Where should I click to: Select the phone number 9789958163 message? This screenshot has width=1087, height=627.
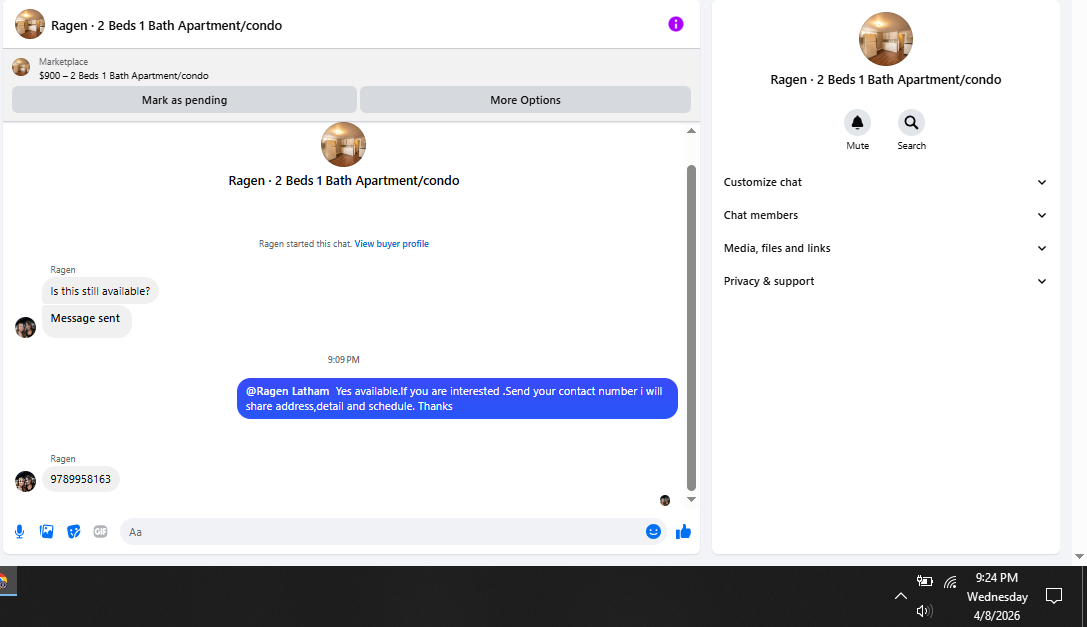pyautogui.click(x=80, y=479)
